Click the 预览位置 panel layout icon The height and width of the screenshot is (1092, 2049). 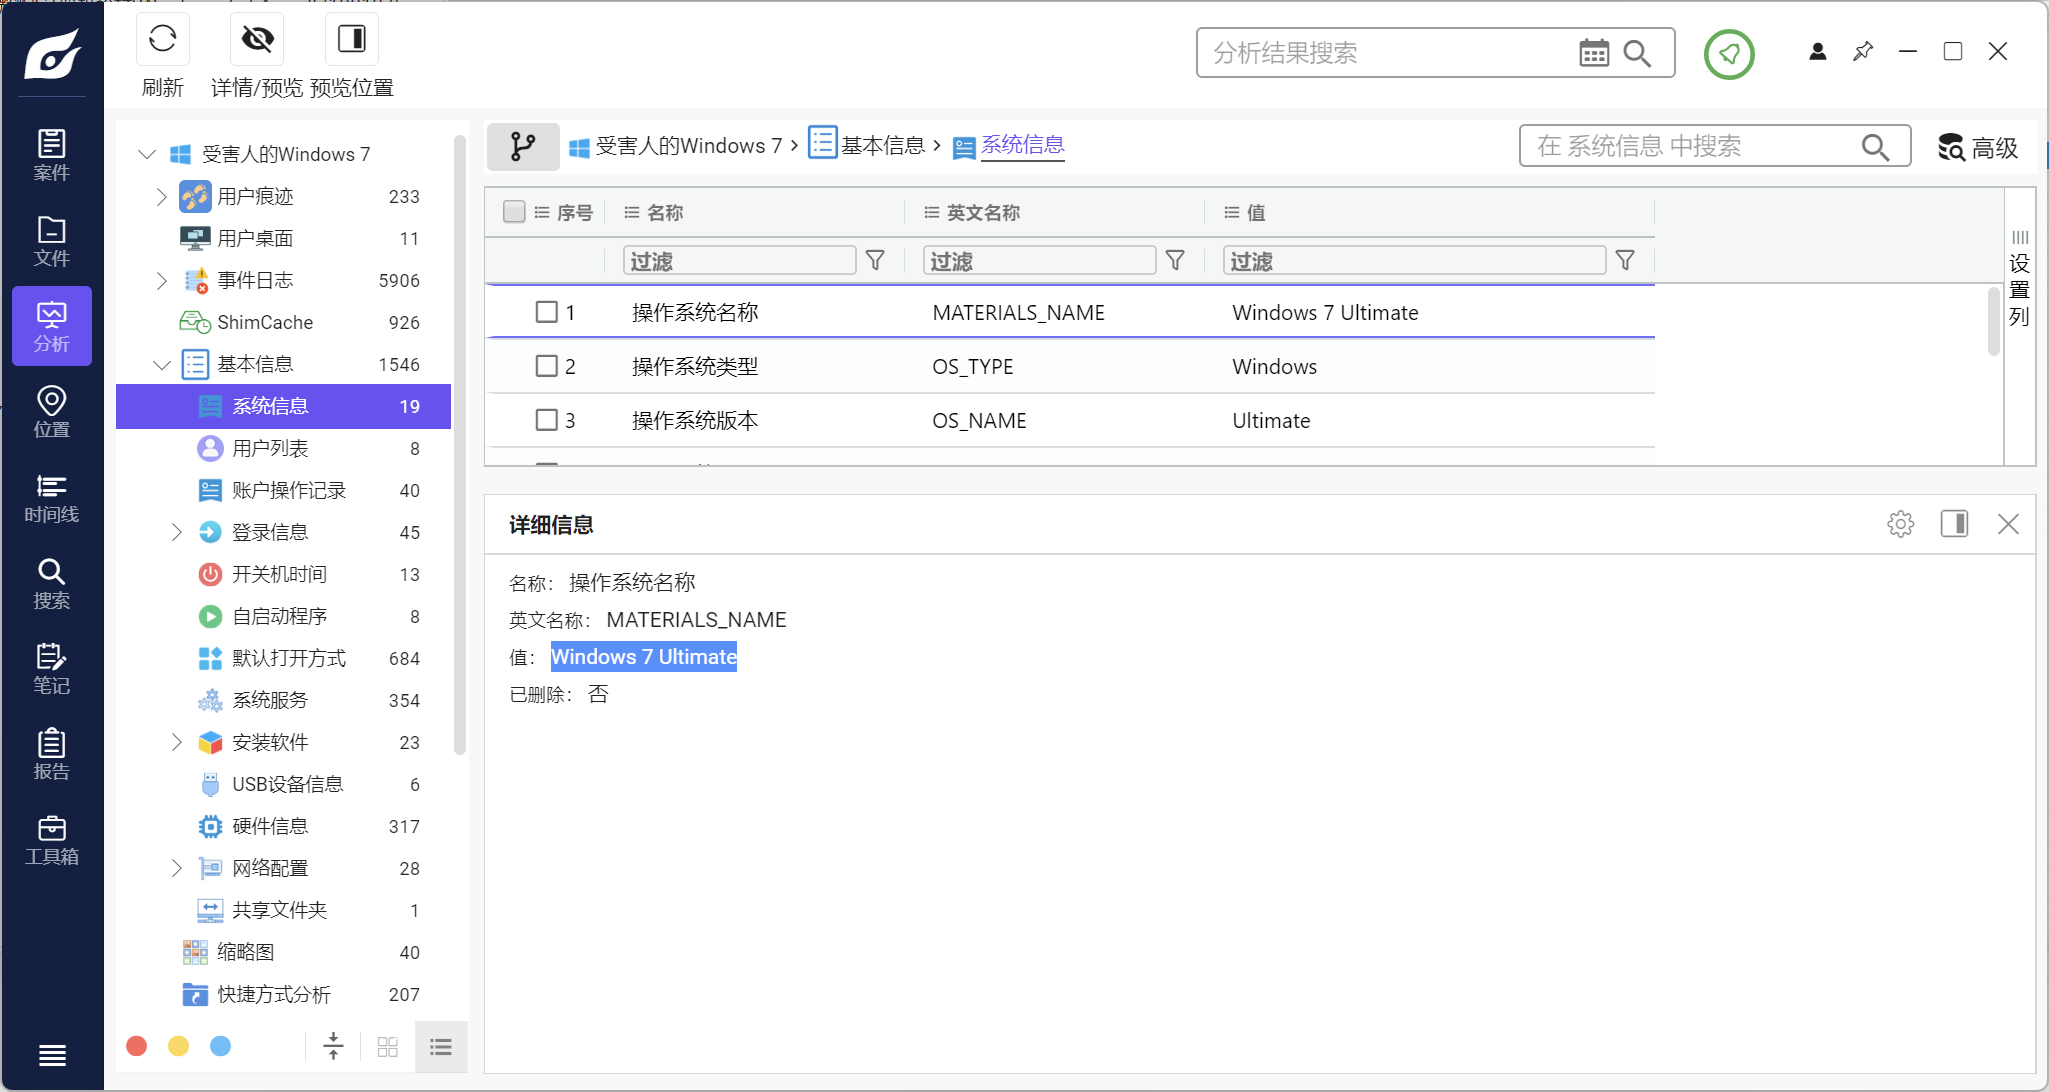coord(352,39)
